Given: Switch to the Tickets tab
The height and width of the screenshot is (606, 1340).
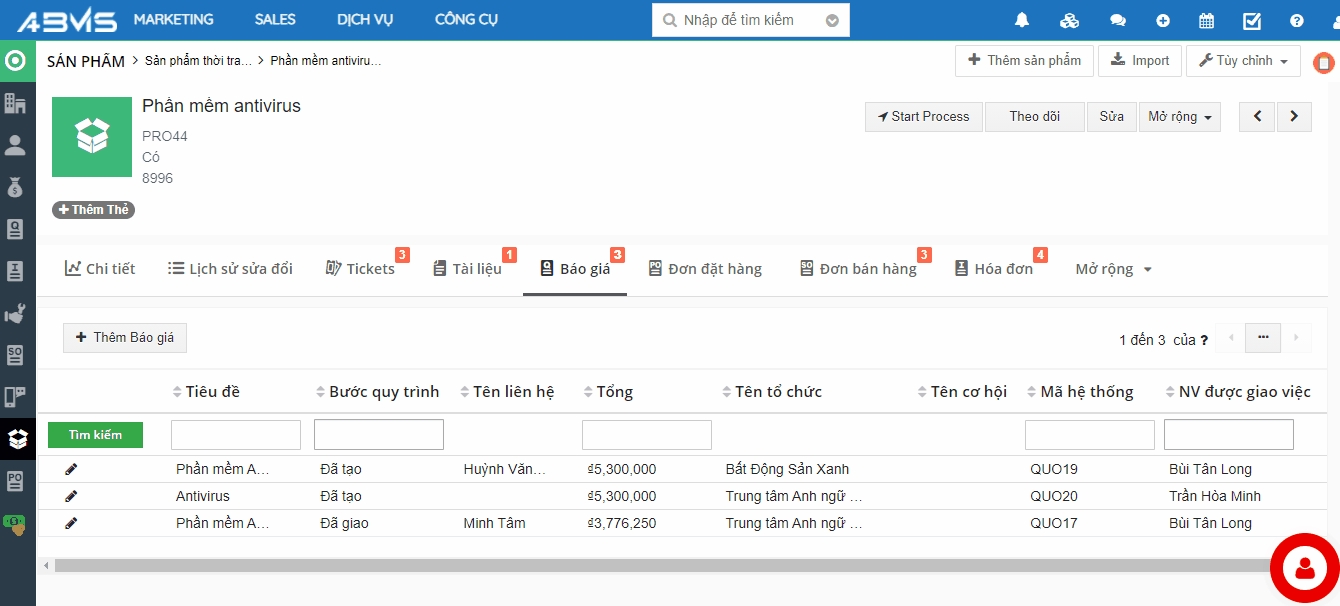Looking at the screenshot, I should click(x=361, y=269).
